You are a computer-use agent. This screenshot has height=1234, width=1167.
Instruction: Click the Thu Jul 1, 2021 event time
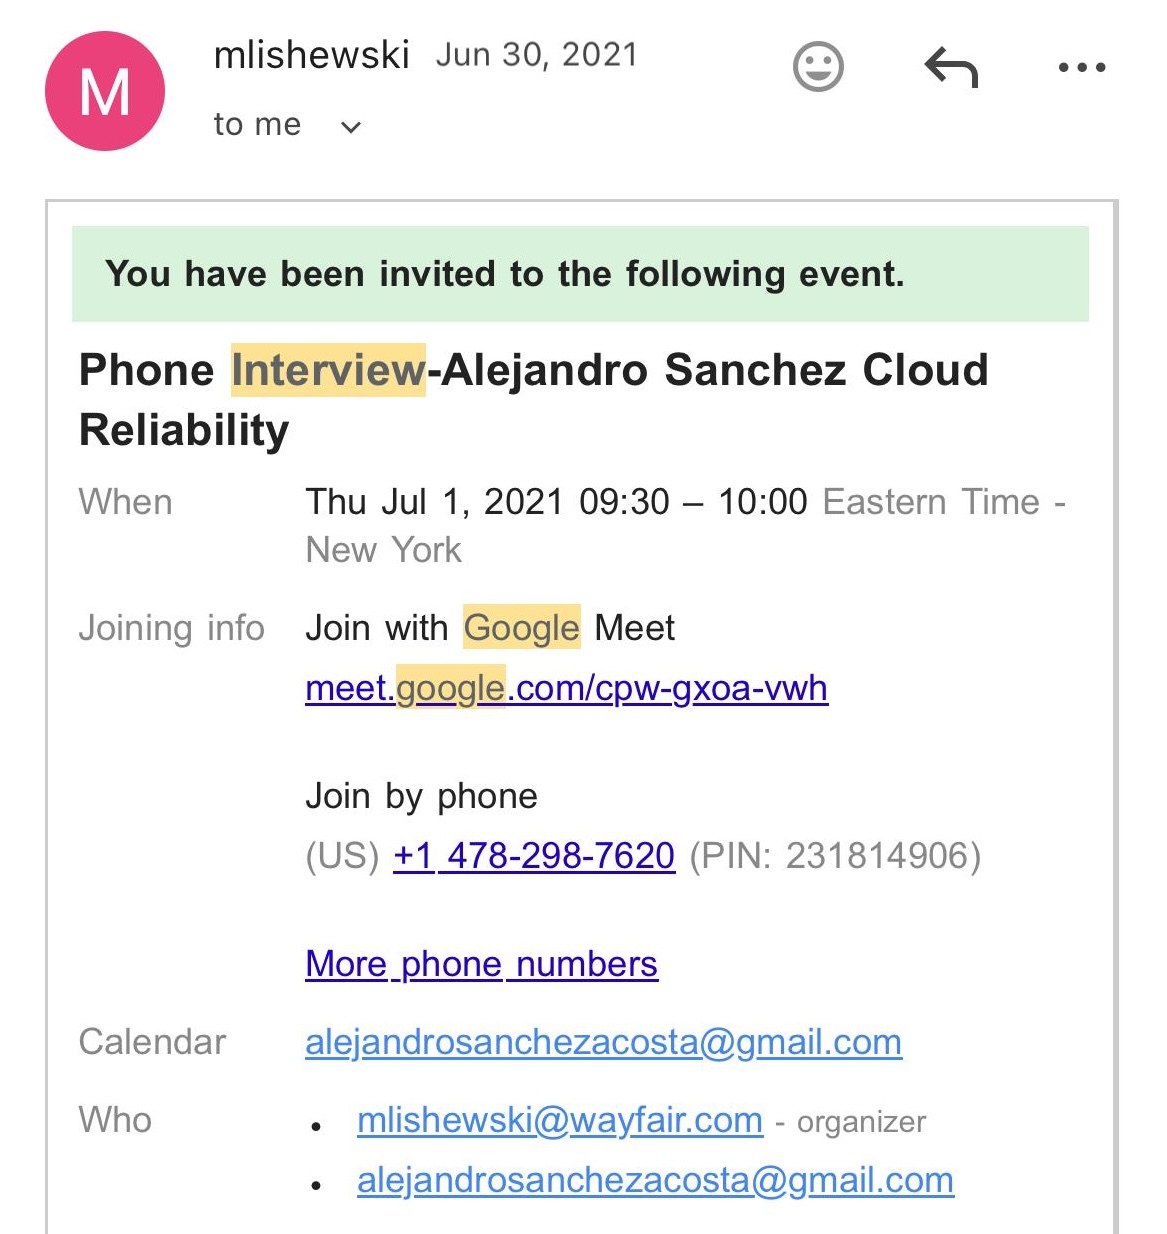point(556,502)
